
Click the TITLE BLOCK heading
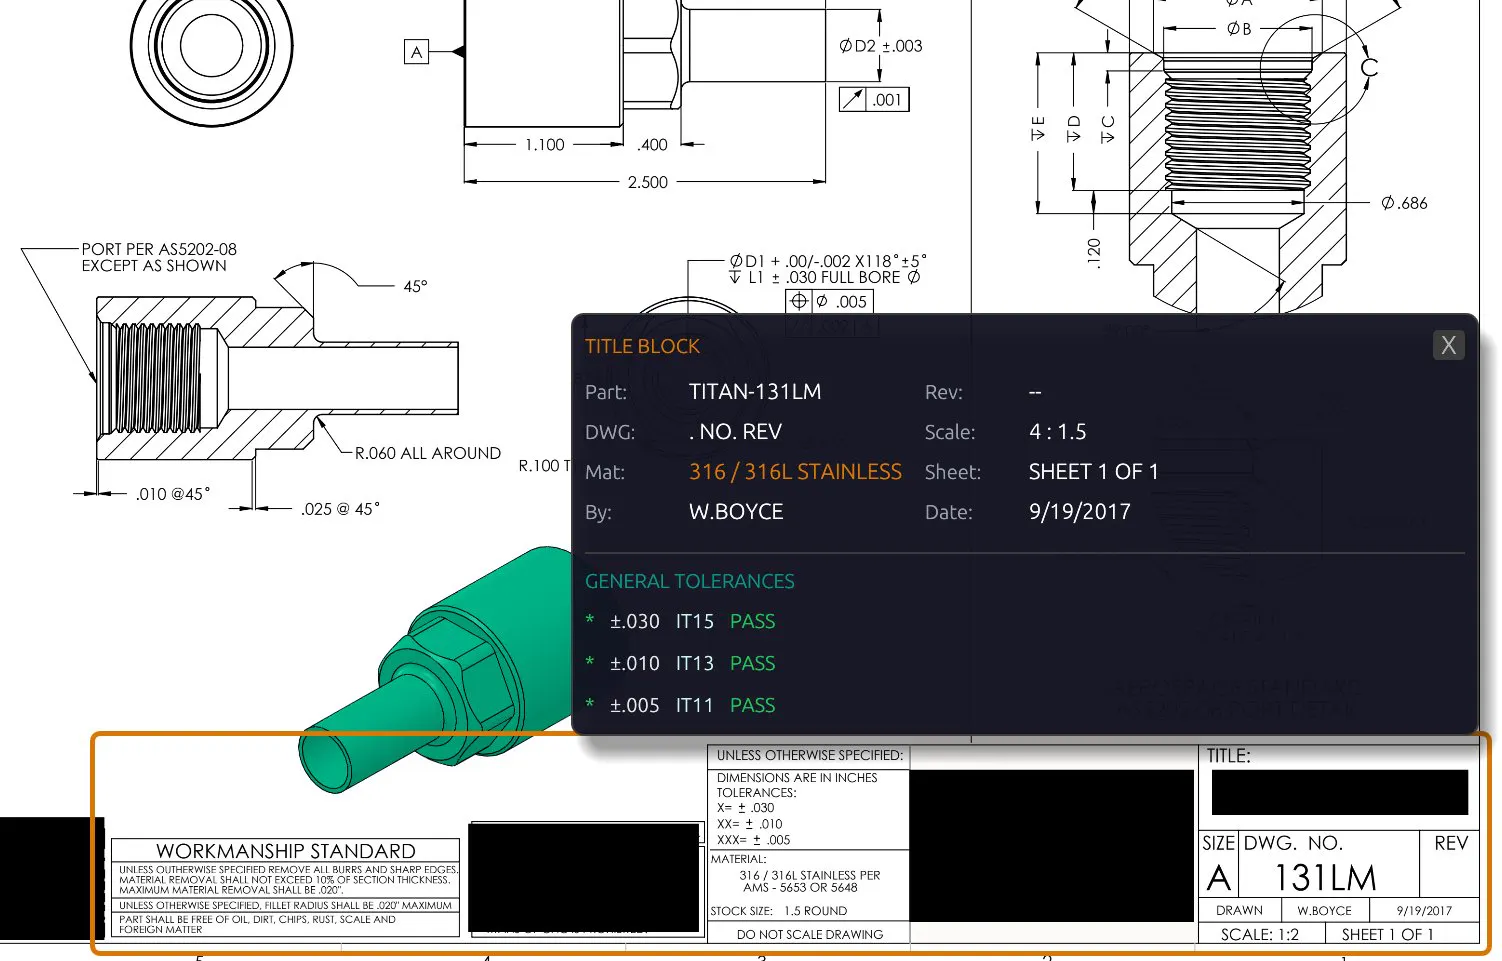(x=642, y=346)
